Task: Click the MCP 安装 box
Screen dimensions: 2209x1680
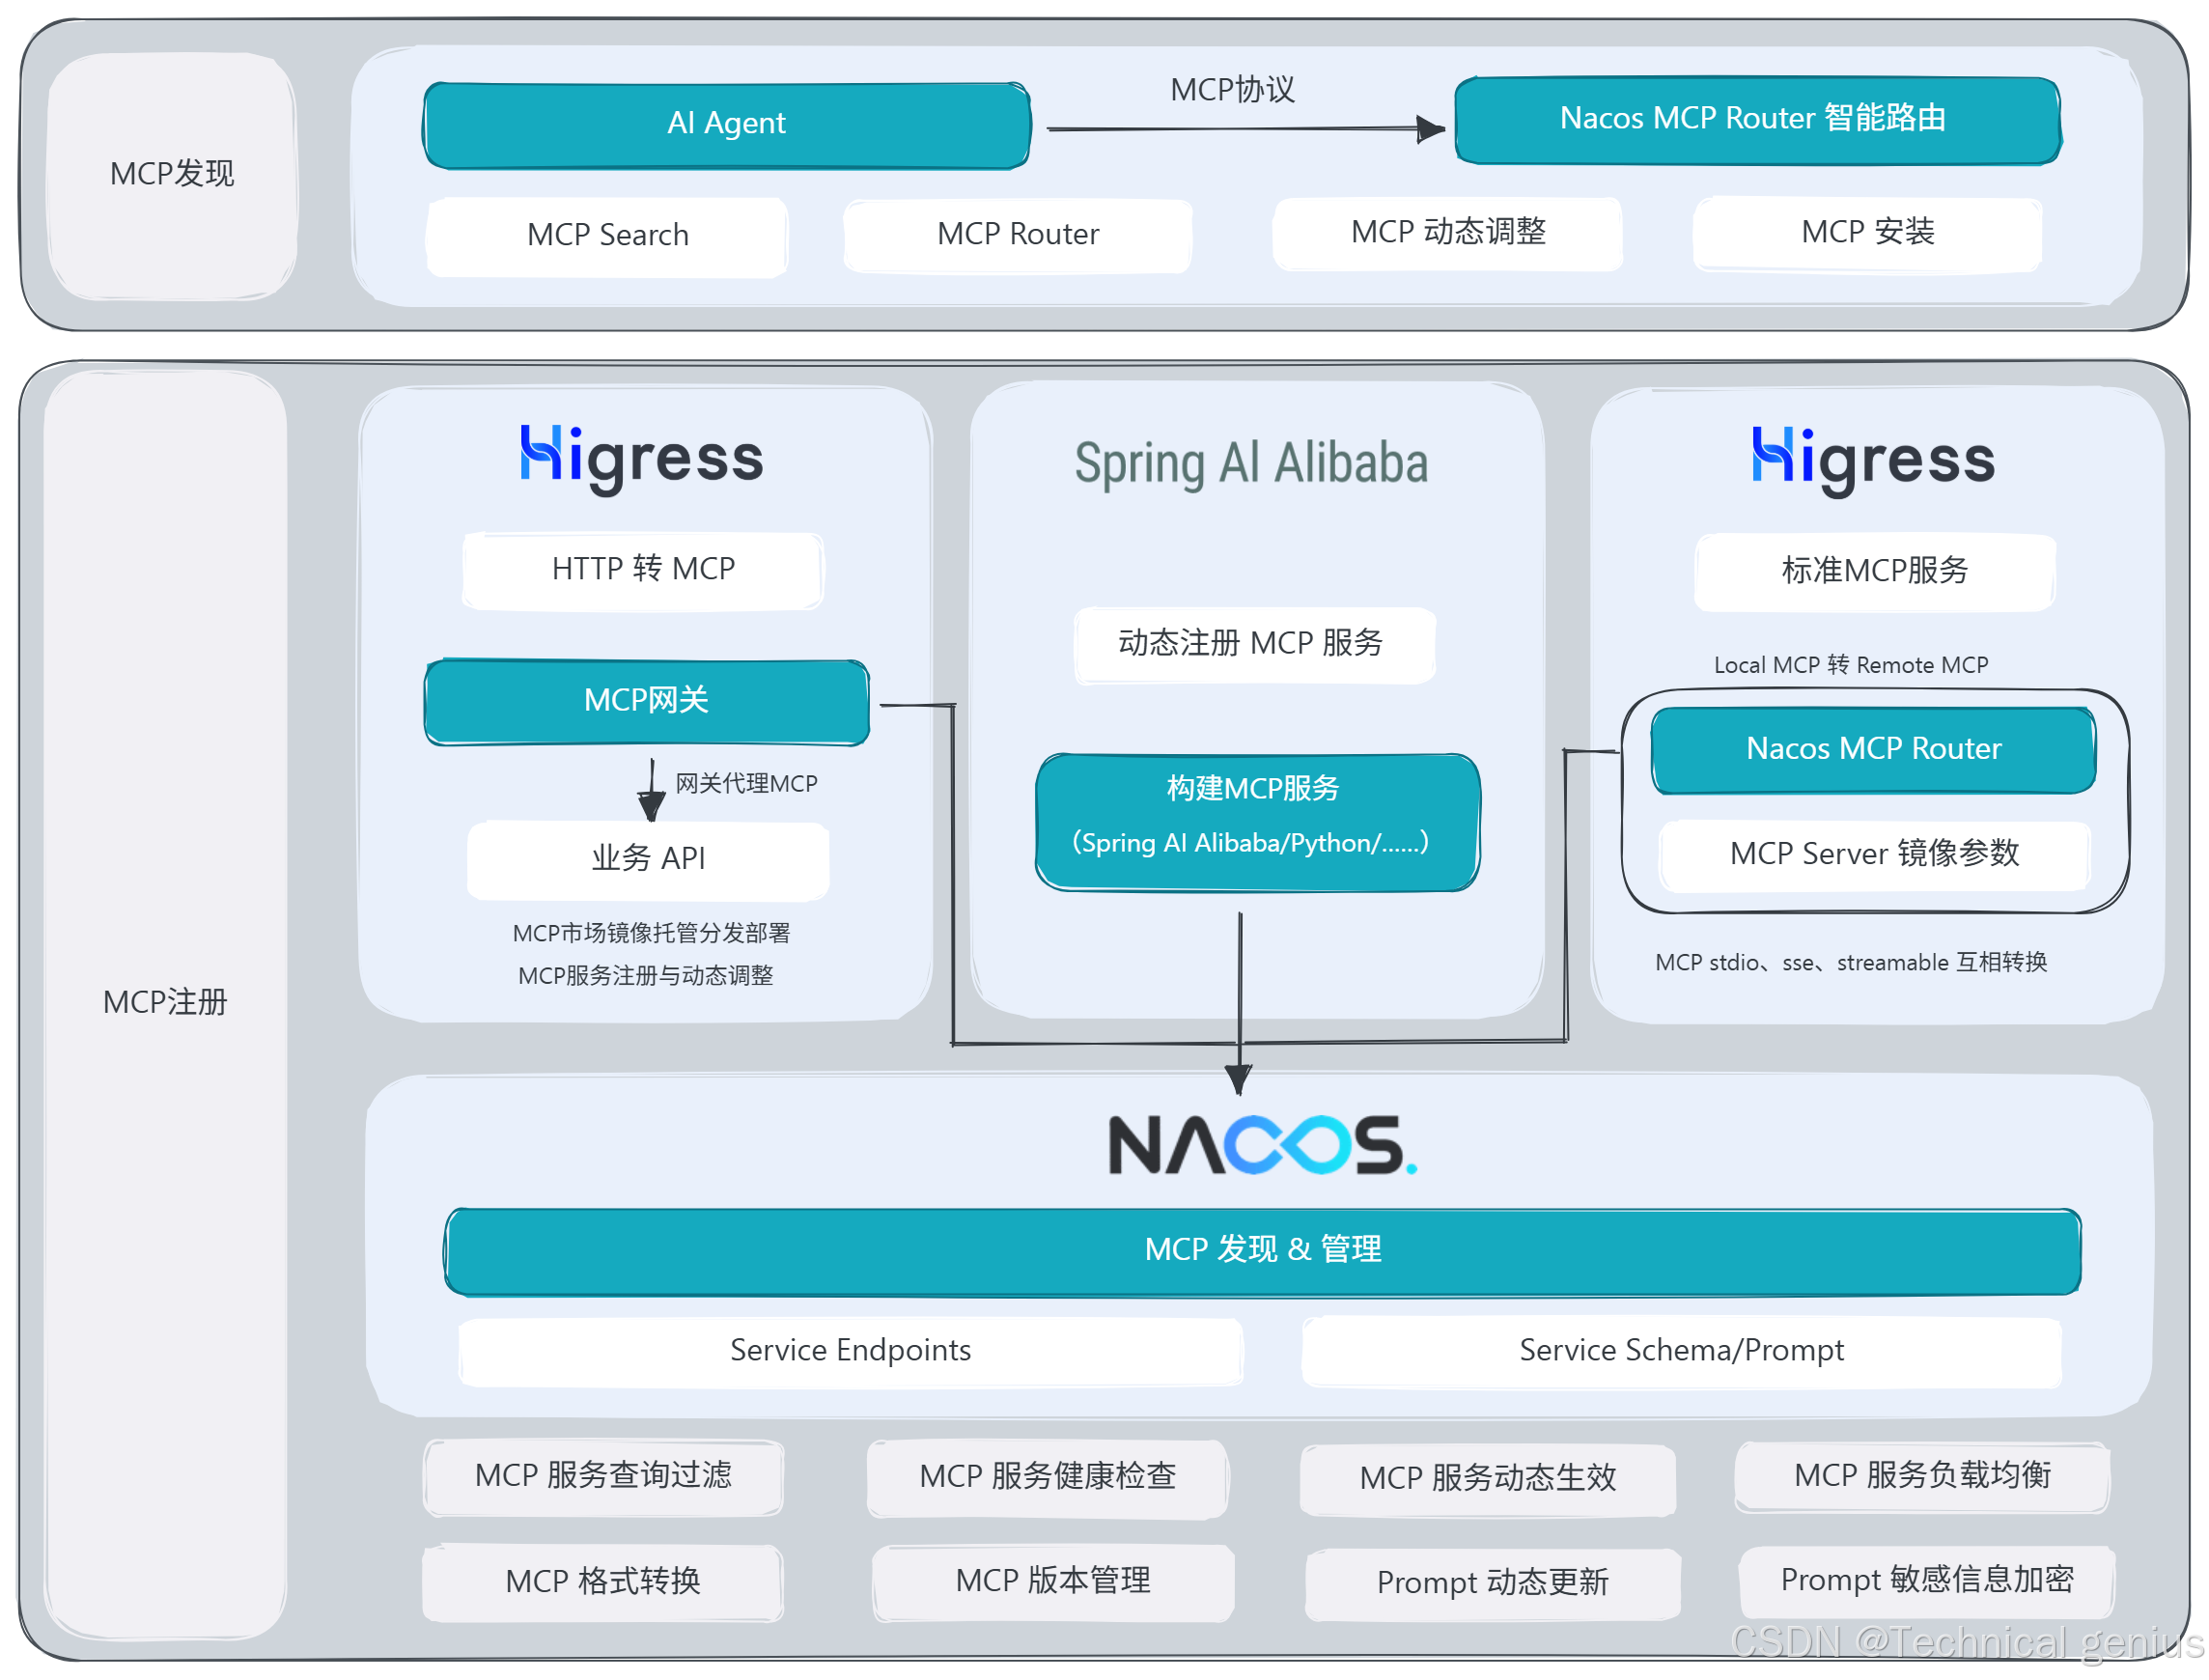Action: 1866,233
